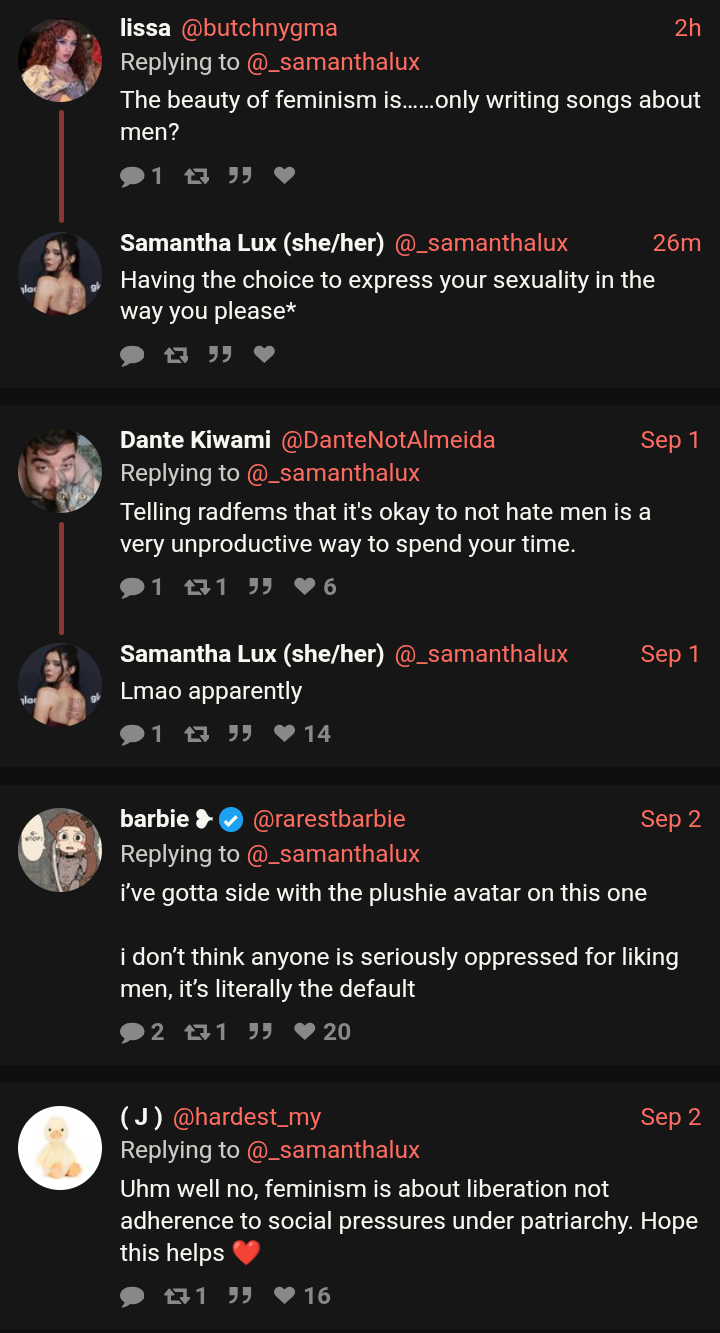Viewport: 720px width, 1333px height.
Task: Retweet barbie's plushie avatar tweet
Action: [x=197, y=1032]
